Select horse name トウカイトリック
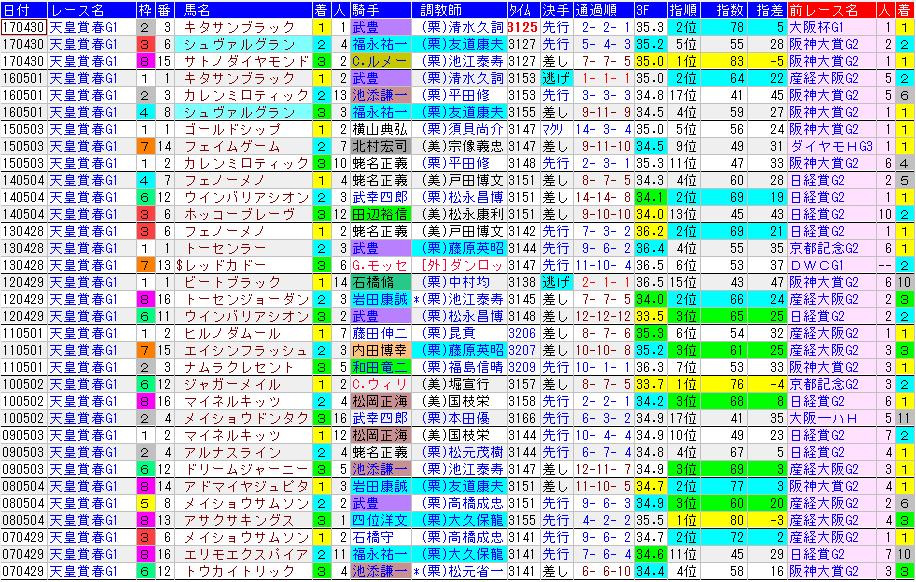The height and width of the screenshot is (582, 916). [x=240, y=571]
